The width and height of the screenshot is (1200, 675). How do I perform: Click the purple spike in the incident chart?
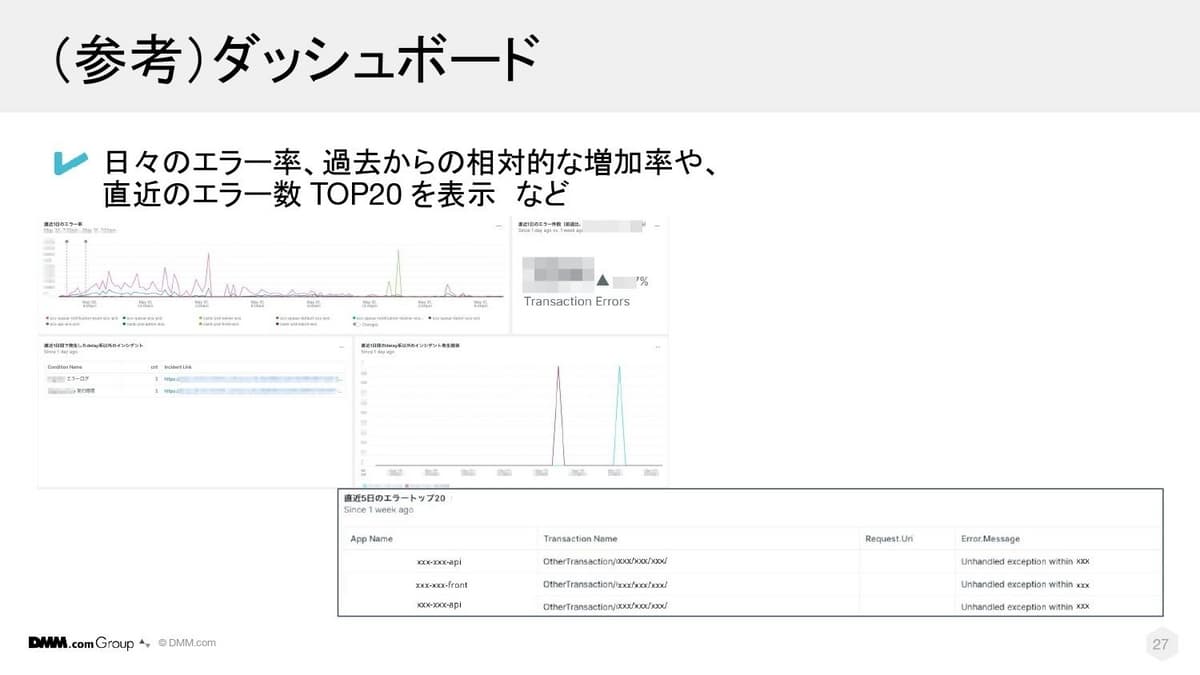[558, 414]
